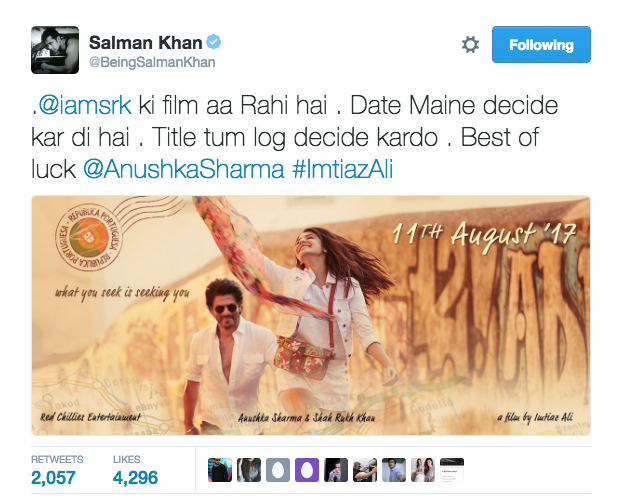Open the @iamsrk mention link

(x=85, y=105)
